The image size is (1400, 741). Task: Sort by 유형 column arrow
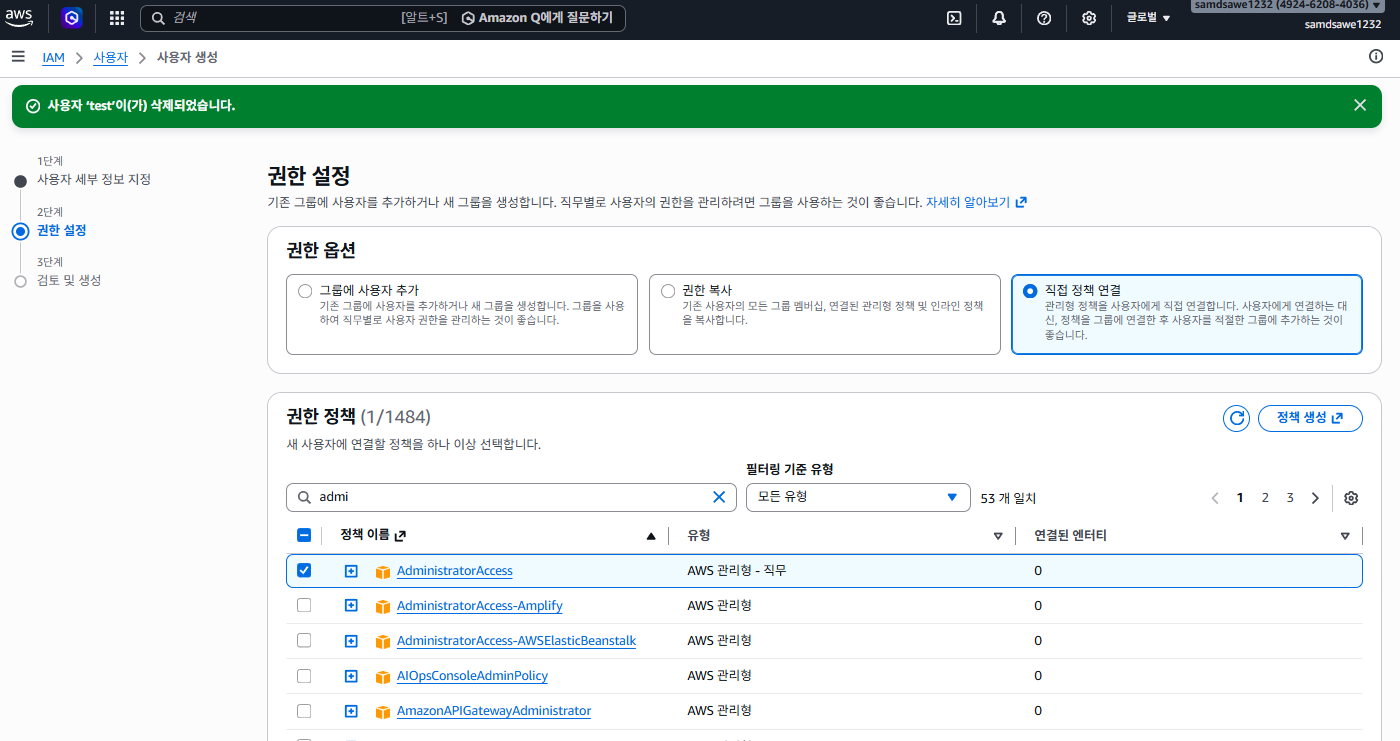point(998,536)
